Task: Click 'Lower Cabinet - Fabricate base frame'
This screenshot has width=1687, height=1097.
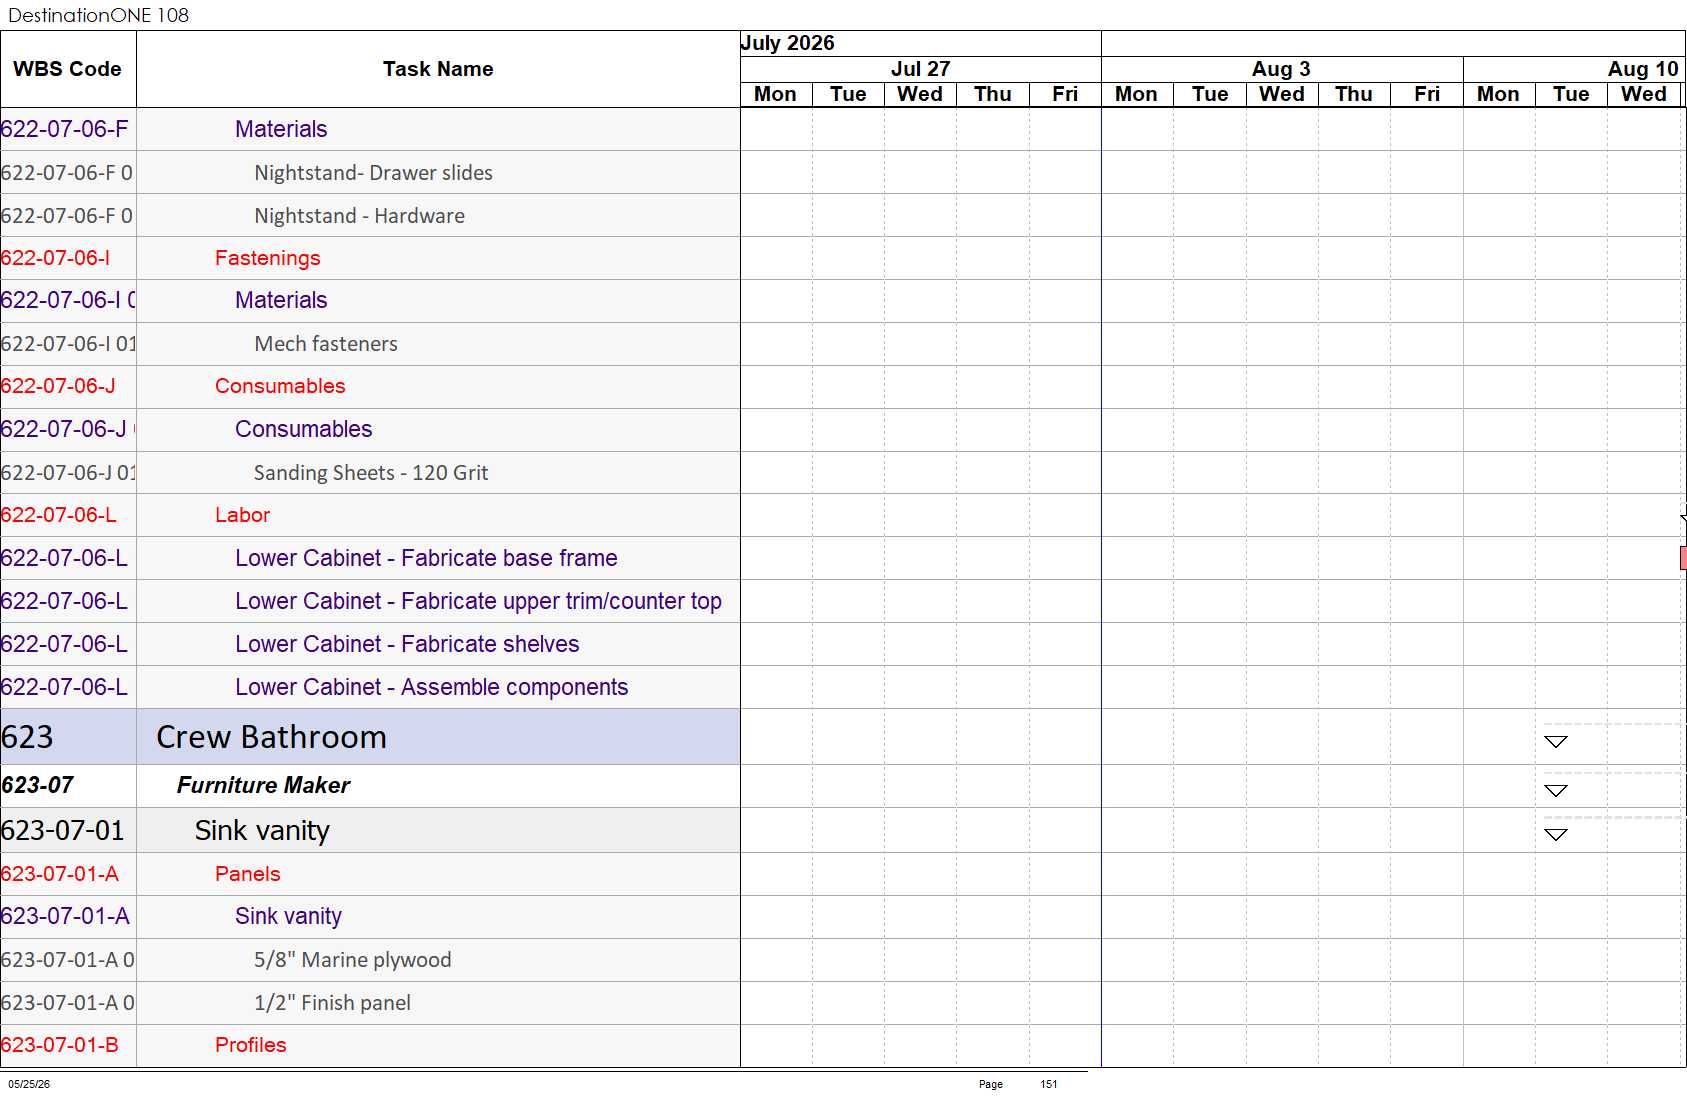Action: click(426, 558)
